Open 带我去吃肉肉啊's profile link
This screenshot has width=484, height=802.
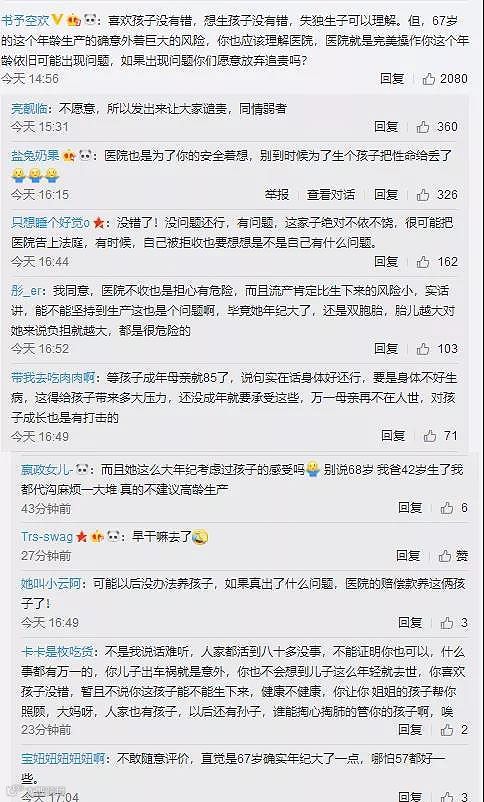click(53, 378)
